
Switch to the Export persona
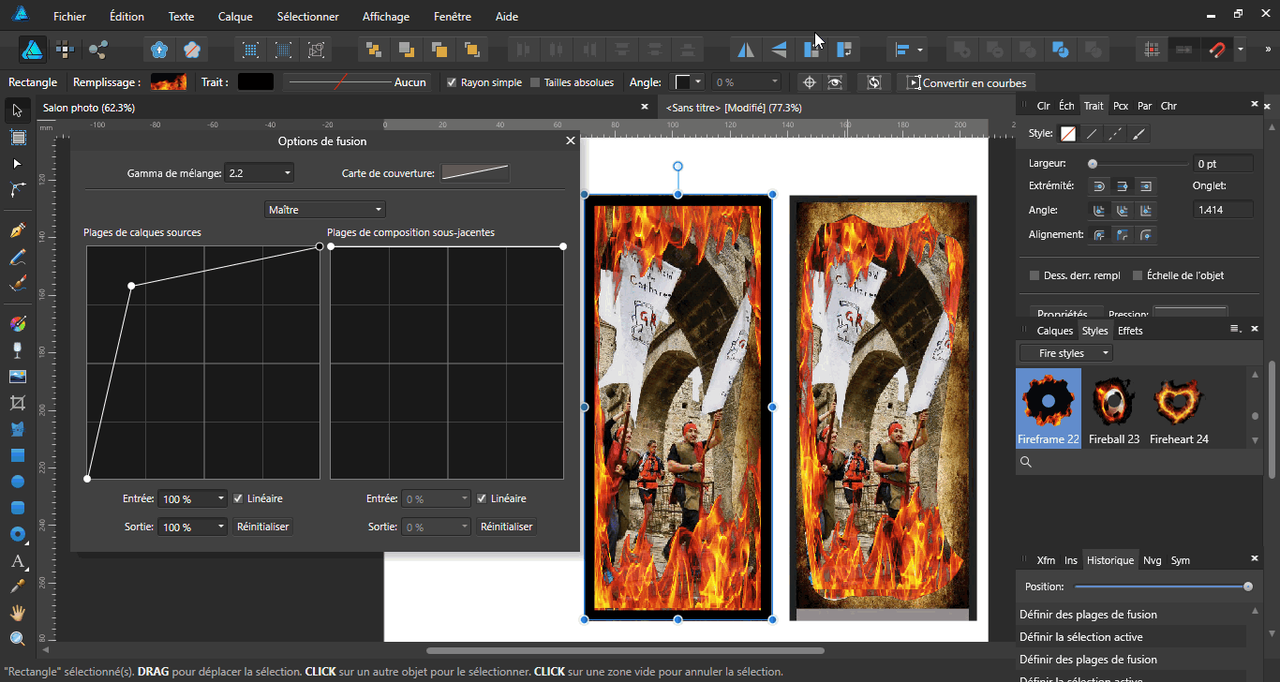[98, 49]
